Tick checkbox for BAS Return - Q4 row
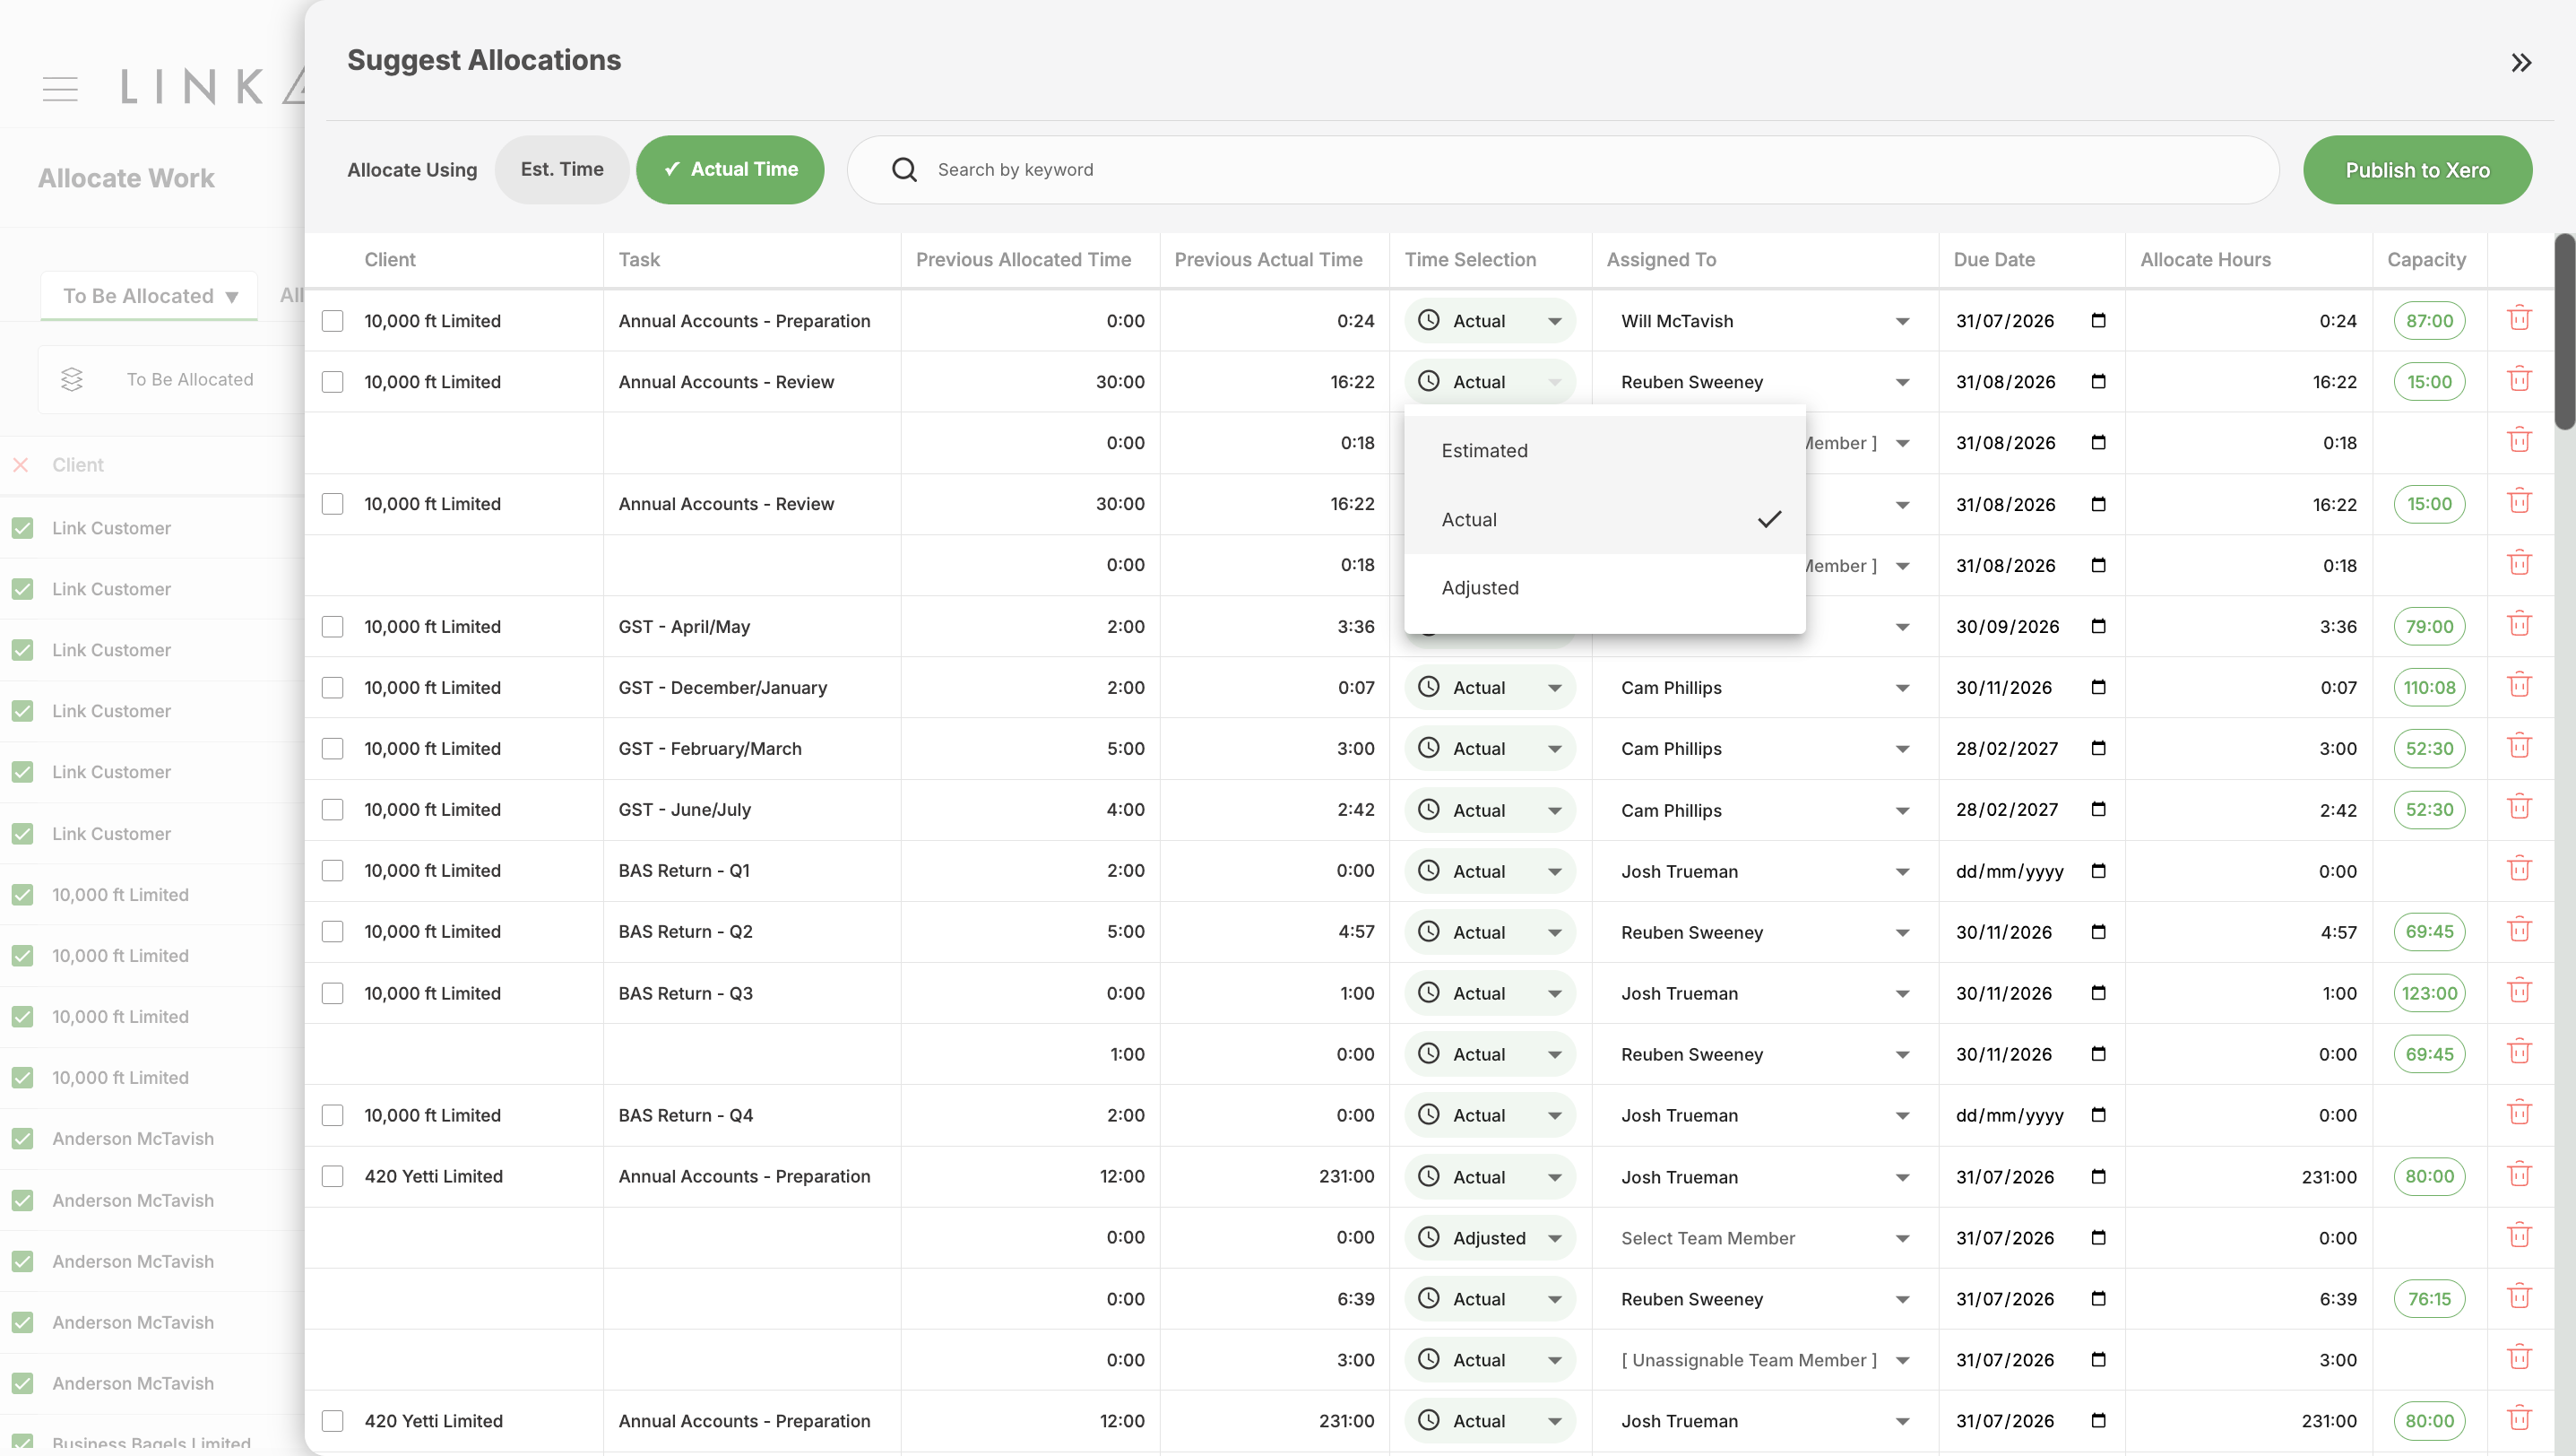The width and height of the screenshot is (2576, 1456). [333, 1115]
